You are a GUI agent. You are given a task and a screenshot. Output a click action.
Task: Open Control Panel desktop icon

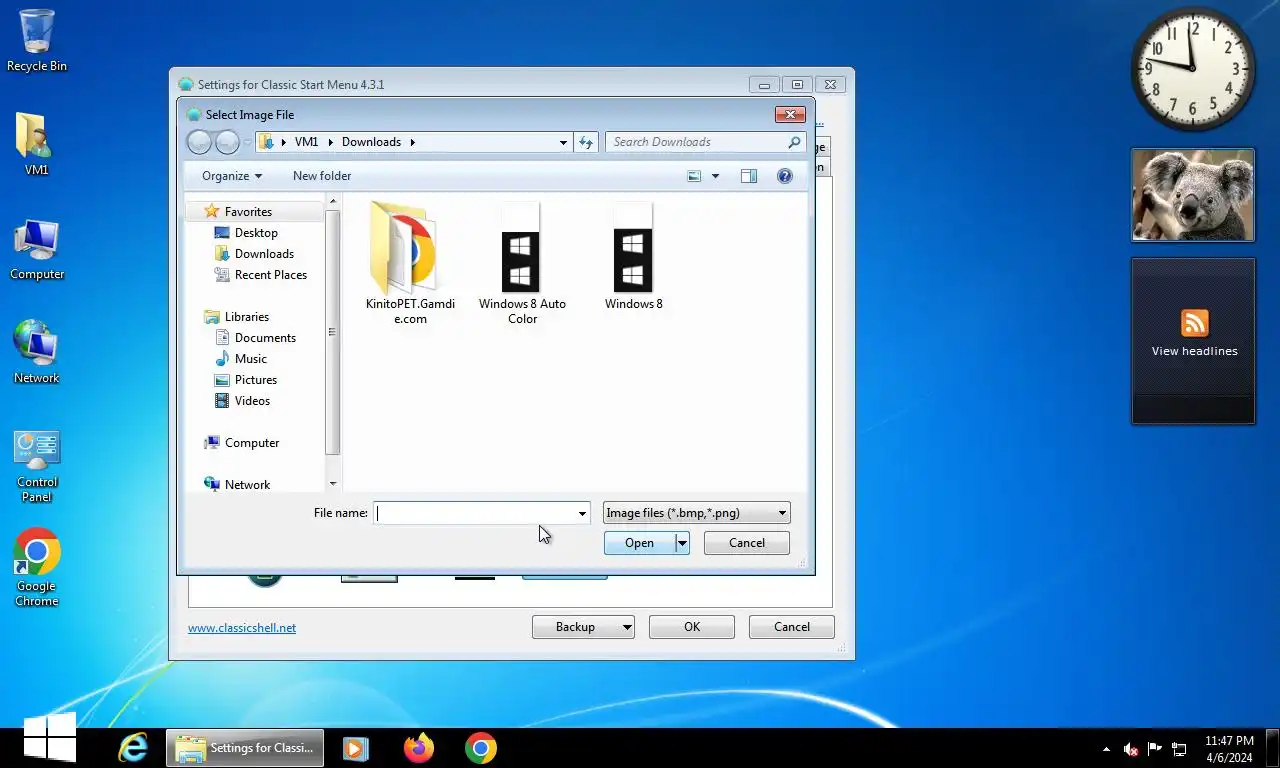(x=37, y=466)
